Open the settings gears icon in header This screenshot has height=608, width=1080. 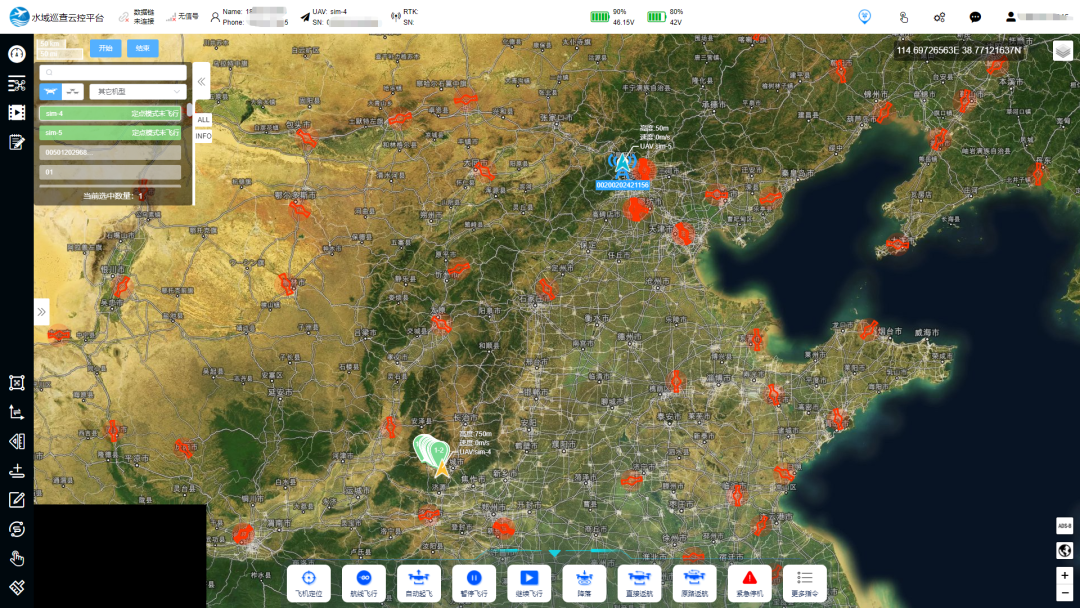tap(939, 17)
